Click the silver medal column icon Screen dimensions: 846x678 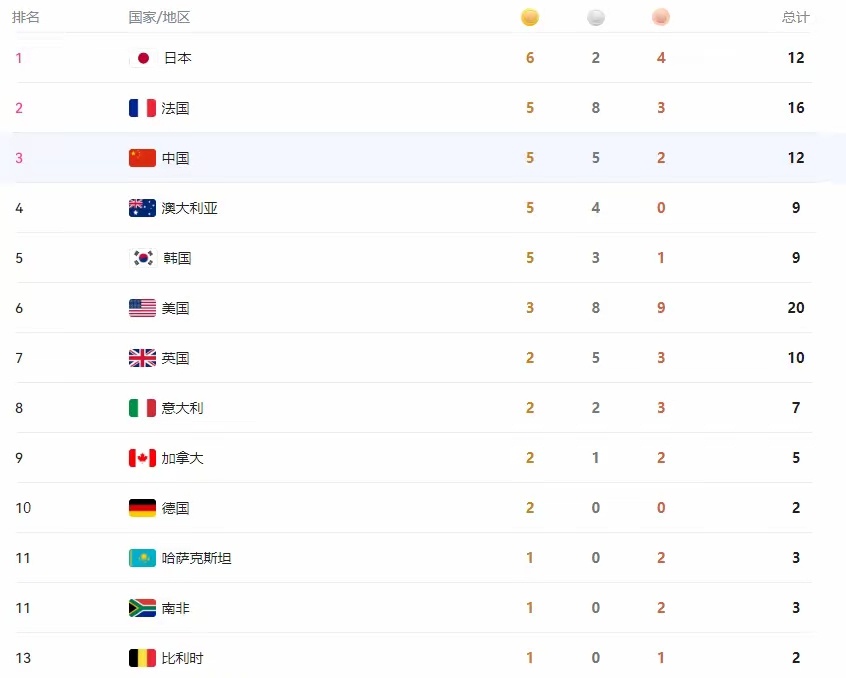tap(596, 17)
